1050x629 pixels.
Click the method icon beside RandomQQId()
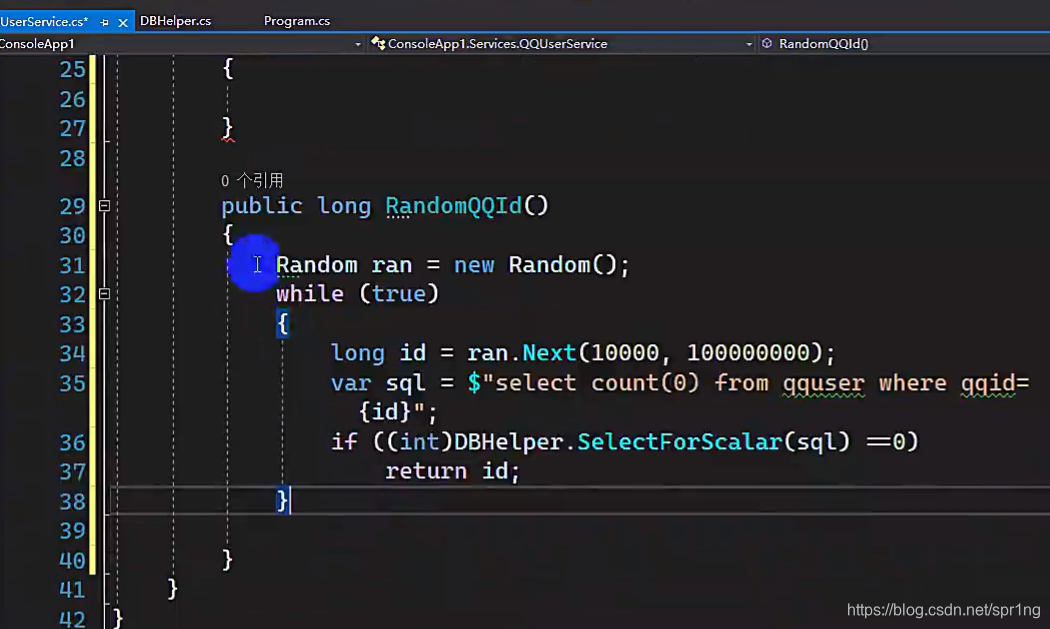tap(767, 44)
